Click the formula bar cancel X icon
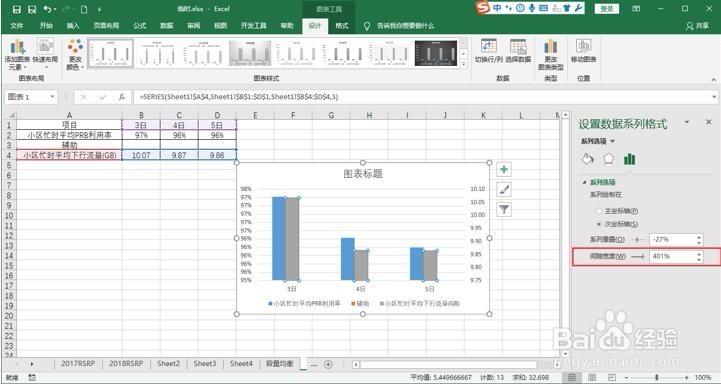This screenshot has width=721, height=387. point(83,97)
